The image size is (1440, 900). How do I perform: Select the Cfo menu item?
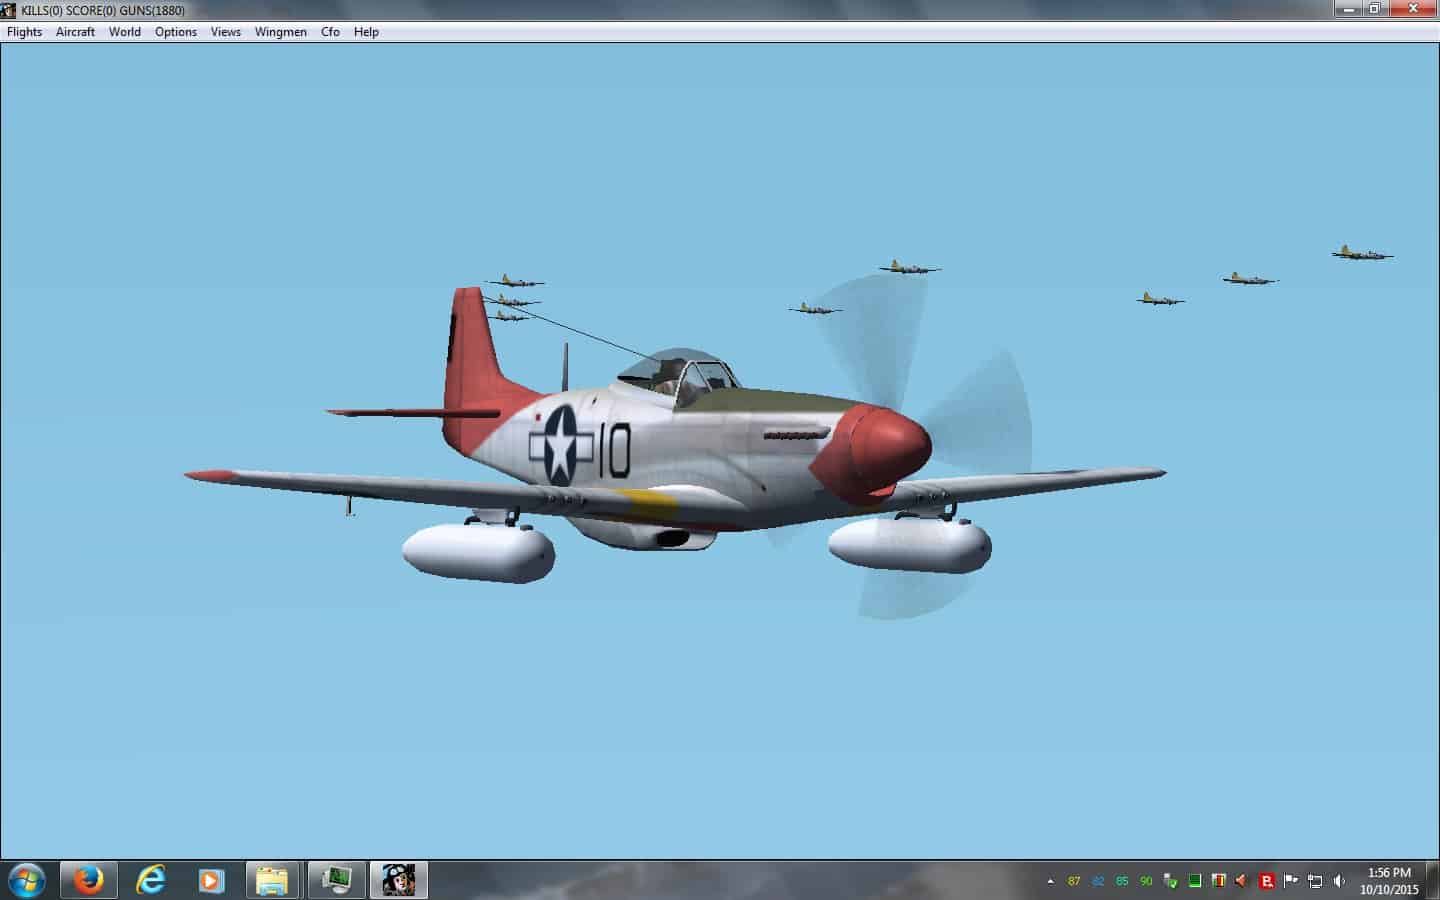click(x=330, y=32)
